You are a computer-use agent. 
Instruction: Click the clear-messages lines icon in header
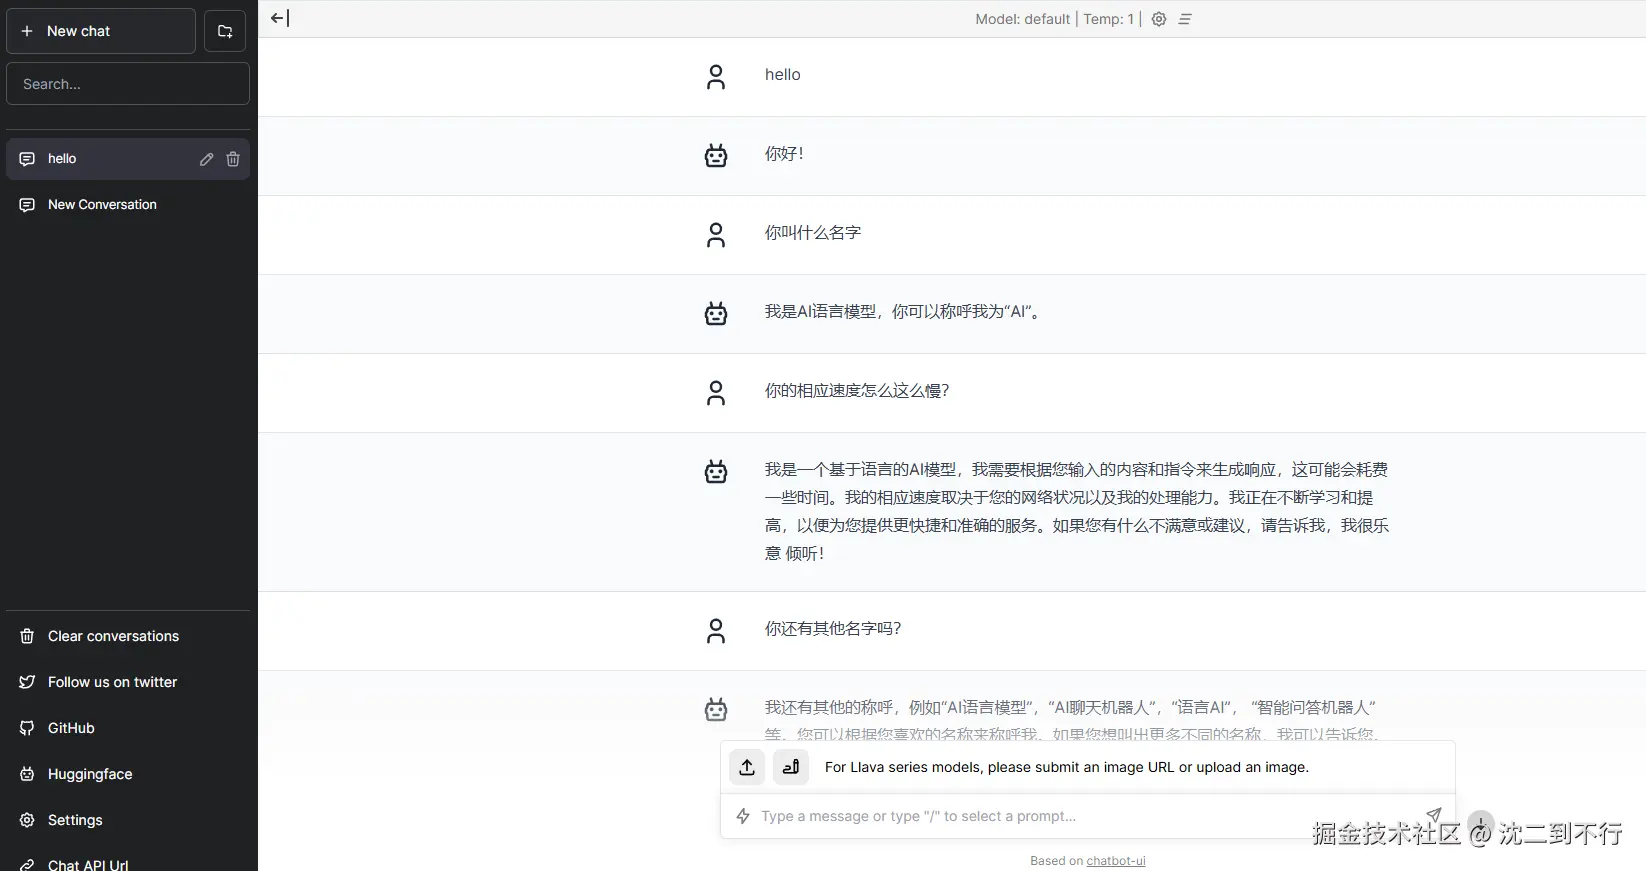(1185, 19)
